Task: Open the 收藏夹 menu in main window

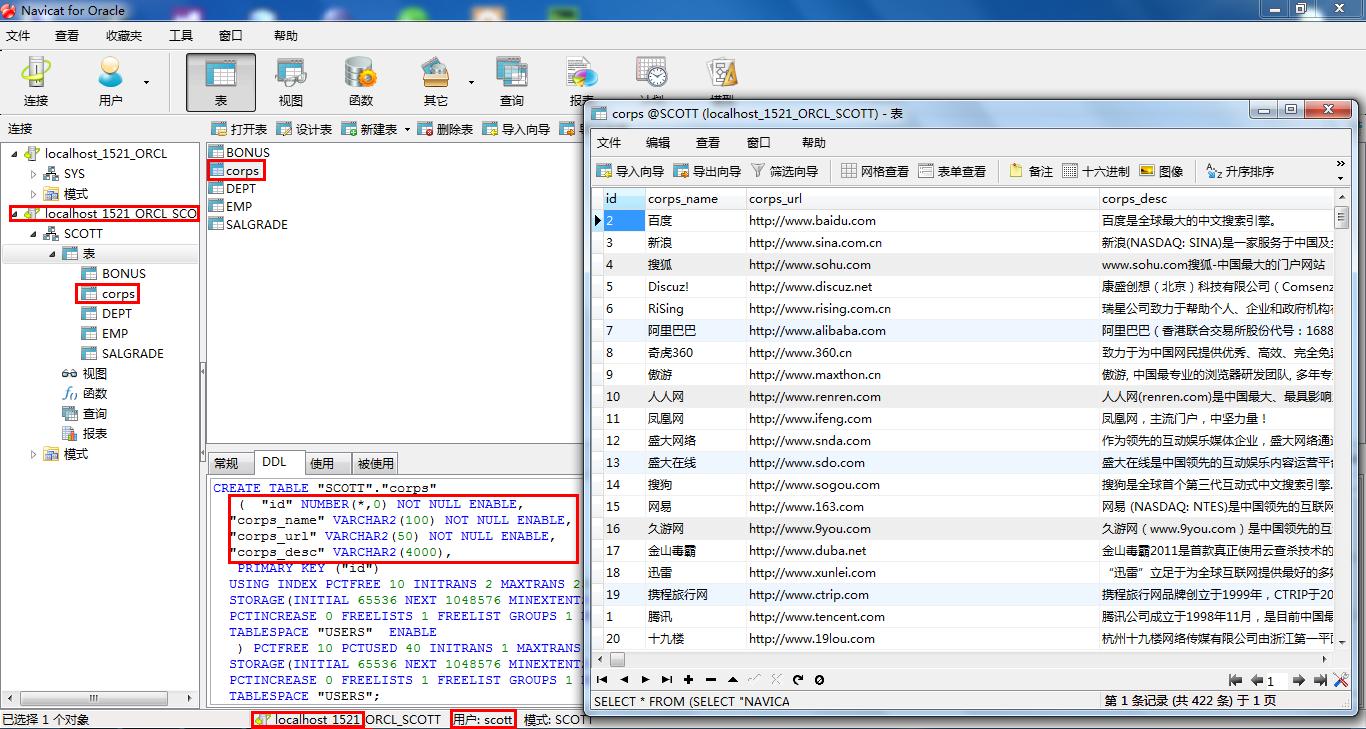Action: point(124,35)
